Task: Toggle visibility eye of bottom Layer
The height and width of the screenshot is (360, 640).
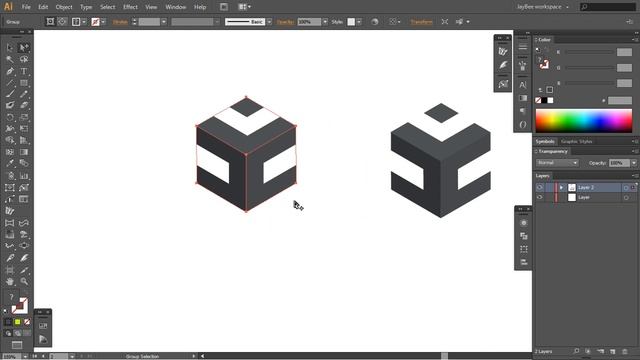Action: click(x=540, y=198)
